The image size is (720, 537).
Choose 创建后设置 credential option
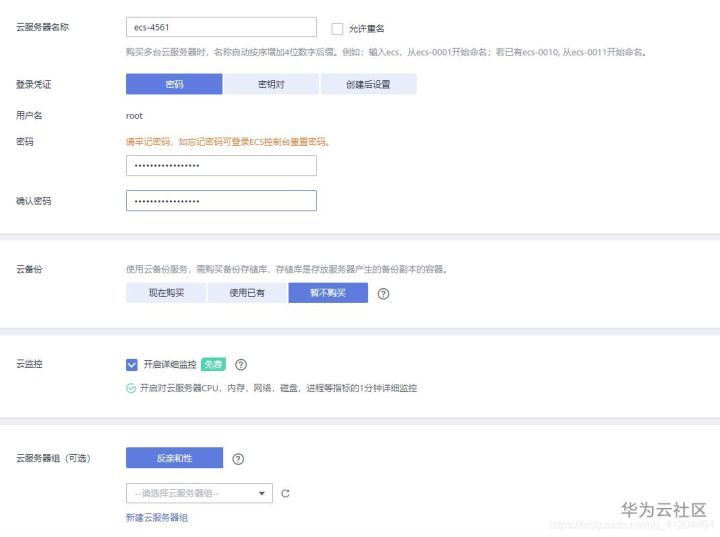coord(368,84)
